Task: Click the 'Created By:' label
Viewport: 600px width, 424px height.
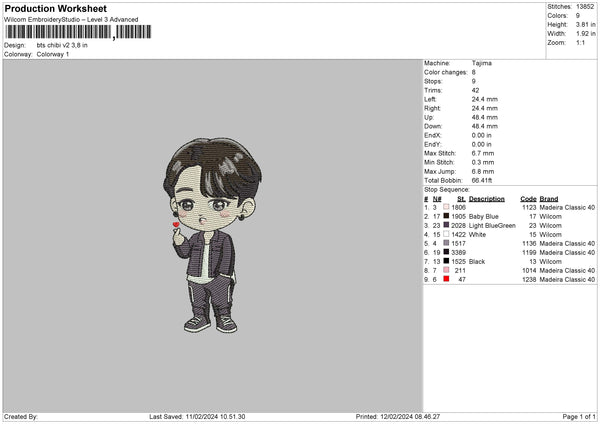Action: point(21,416)
